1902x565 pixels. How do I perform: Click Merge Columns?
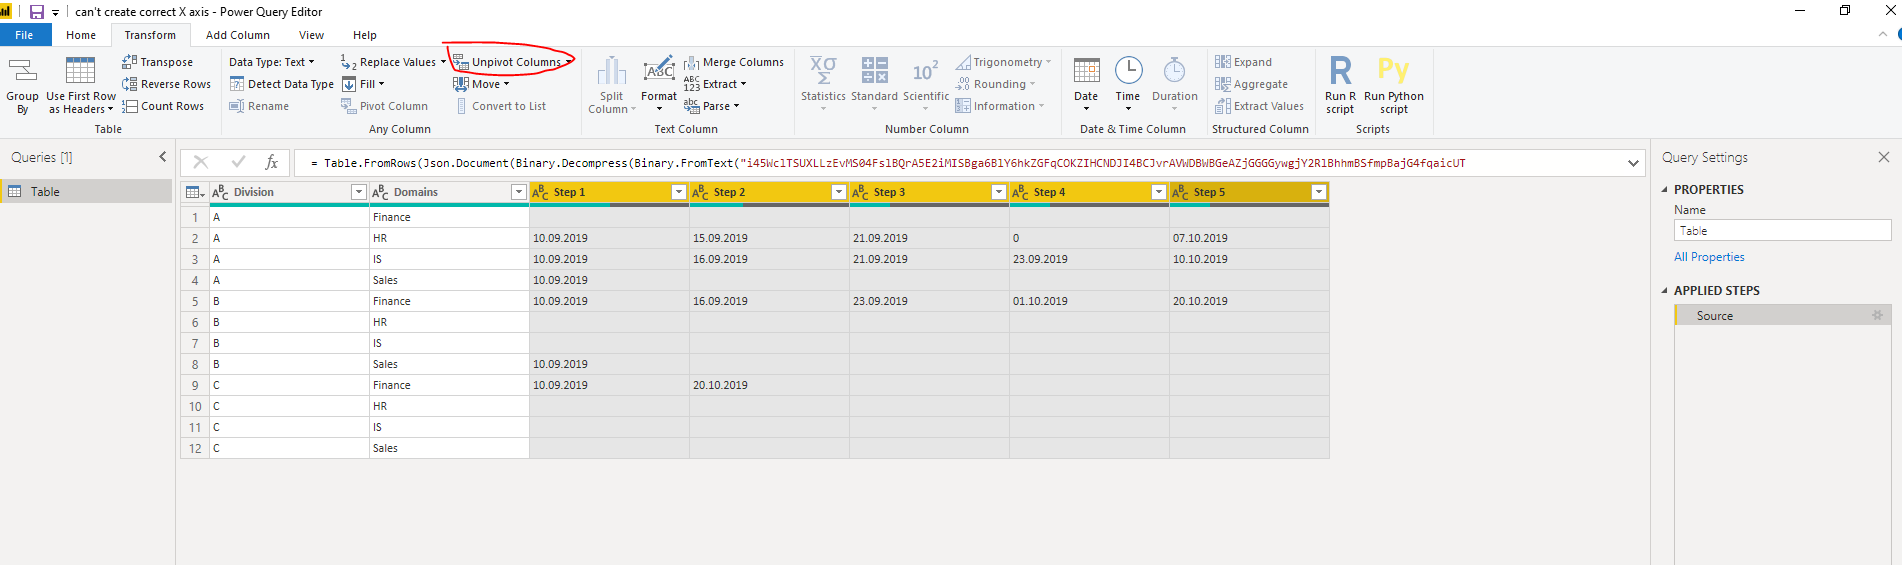click(x=734, y=62)
